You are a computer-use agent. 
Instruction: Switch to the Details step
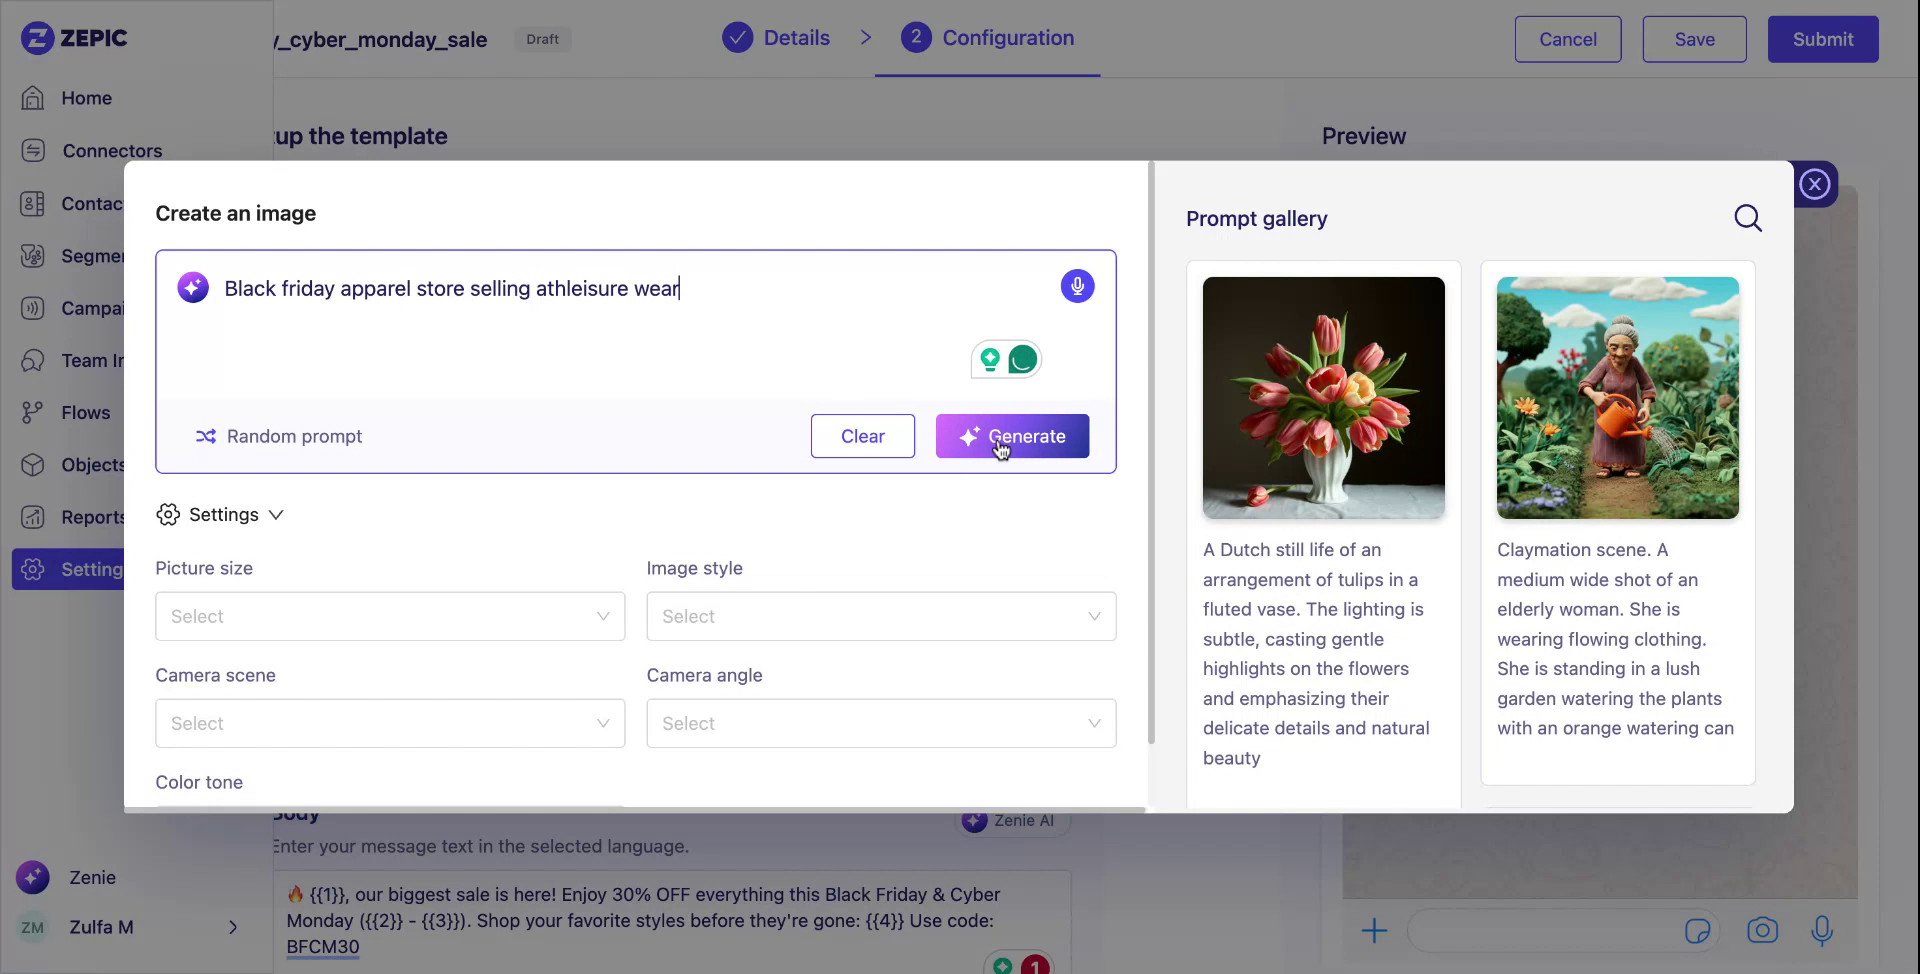coord(796,37)
